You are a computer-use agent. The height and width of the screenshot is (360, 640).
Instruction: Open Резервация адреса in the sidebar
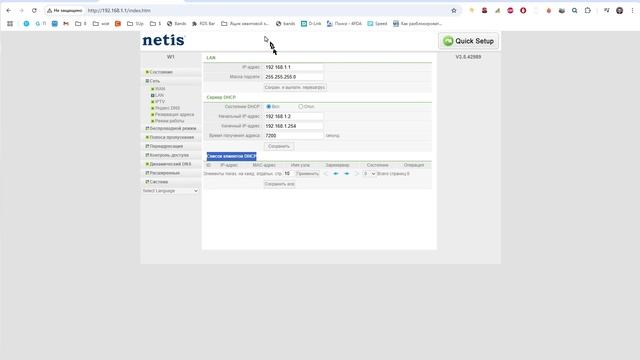click(173, 115)
